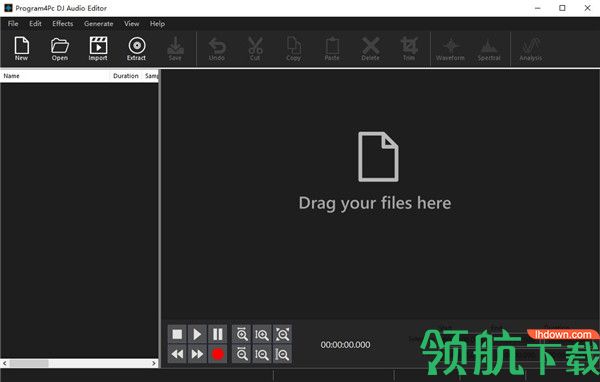Image resolution: width=600 pixels, height=382 pixels.
Task: Click the Copy toolbar icon
Action: pyautogui.click(x=293, y=48)
